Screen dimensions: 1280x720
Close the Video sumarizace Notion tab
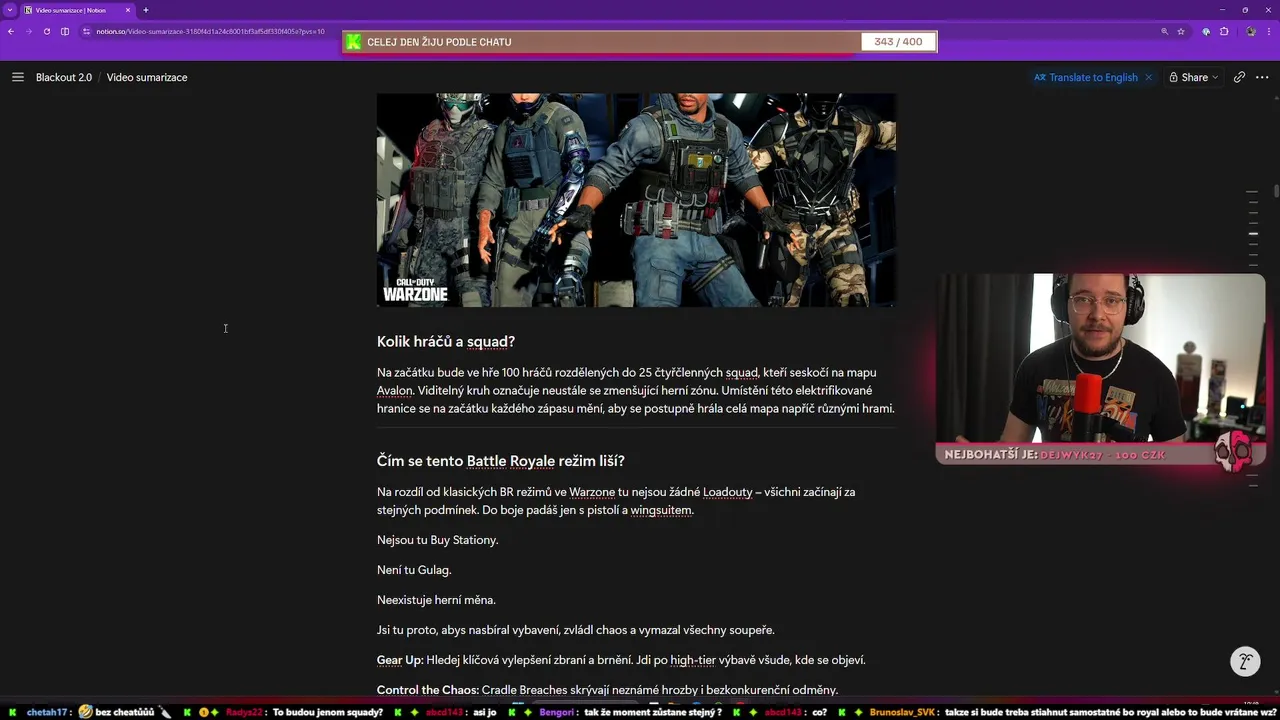point(128,10)
